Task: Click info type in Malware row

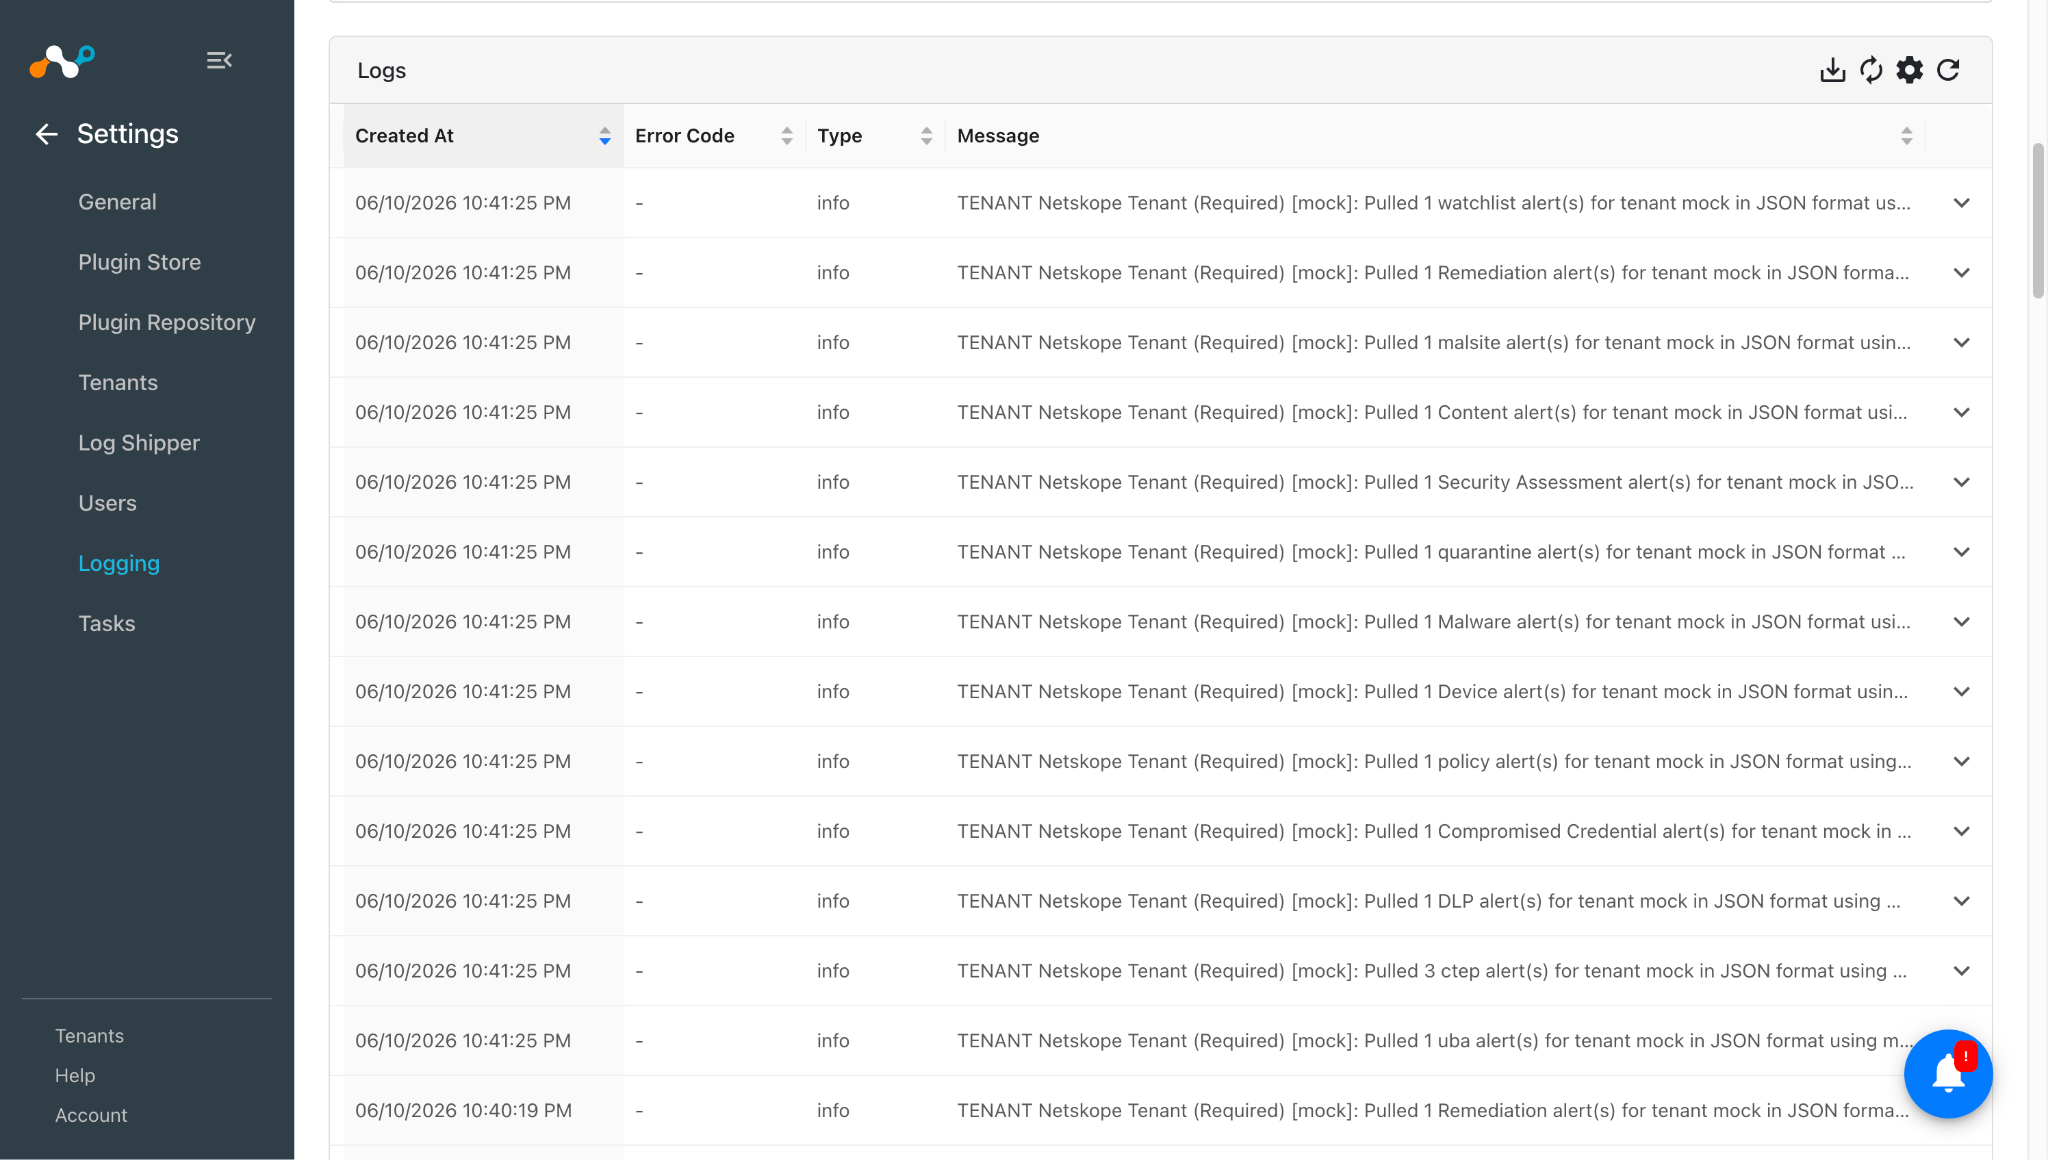Action: click(x=833, y=622)
